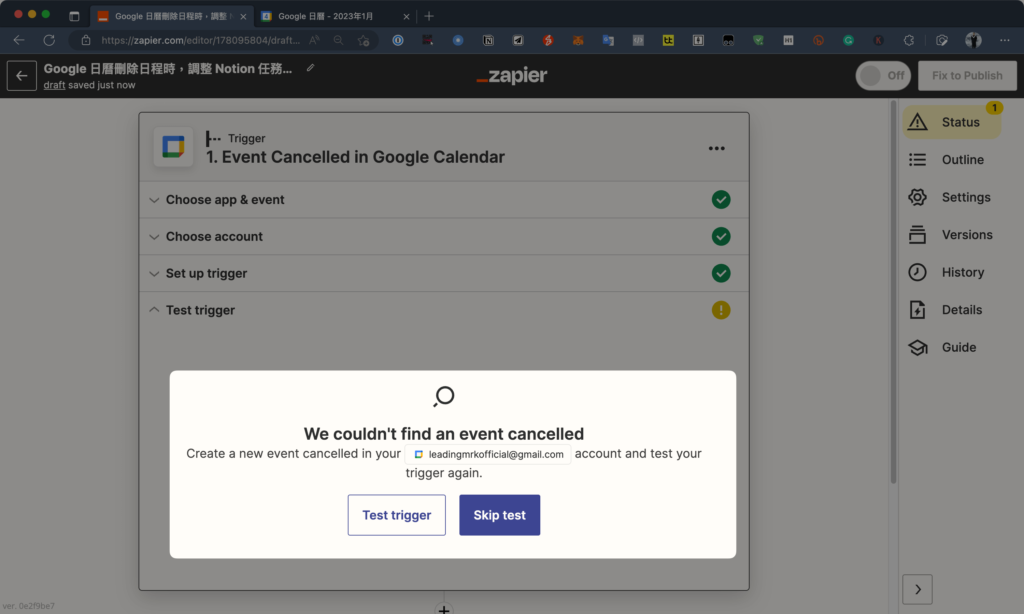Collapse the right sidebar with chevron

pyautogui.click(x=918, y=589)
